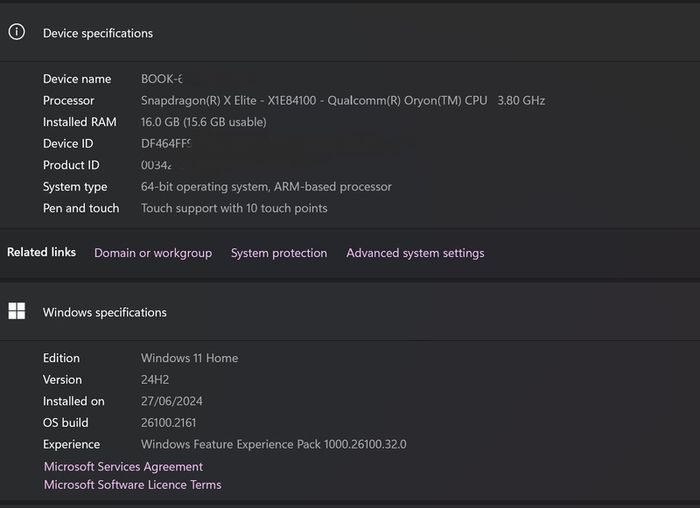Click the '3.80 GHz' processor speed

pos(521,100)
